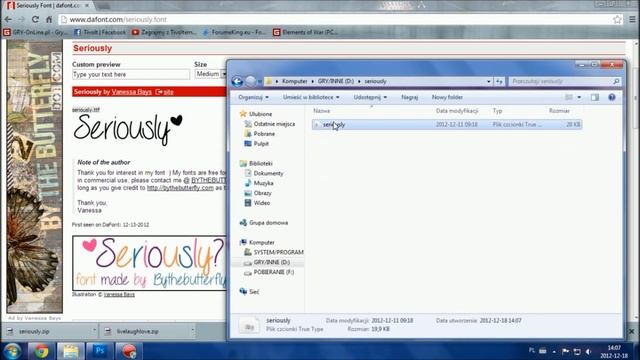This screenshot has width=640, height=360.
Task: Open Facebook bookmark
Action: (x=100, y=32)
